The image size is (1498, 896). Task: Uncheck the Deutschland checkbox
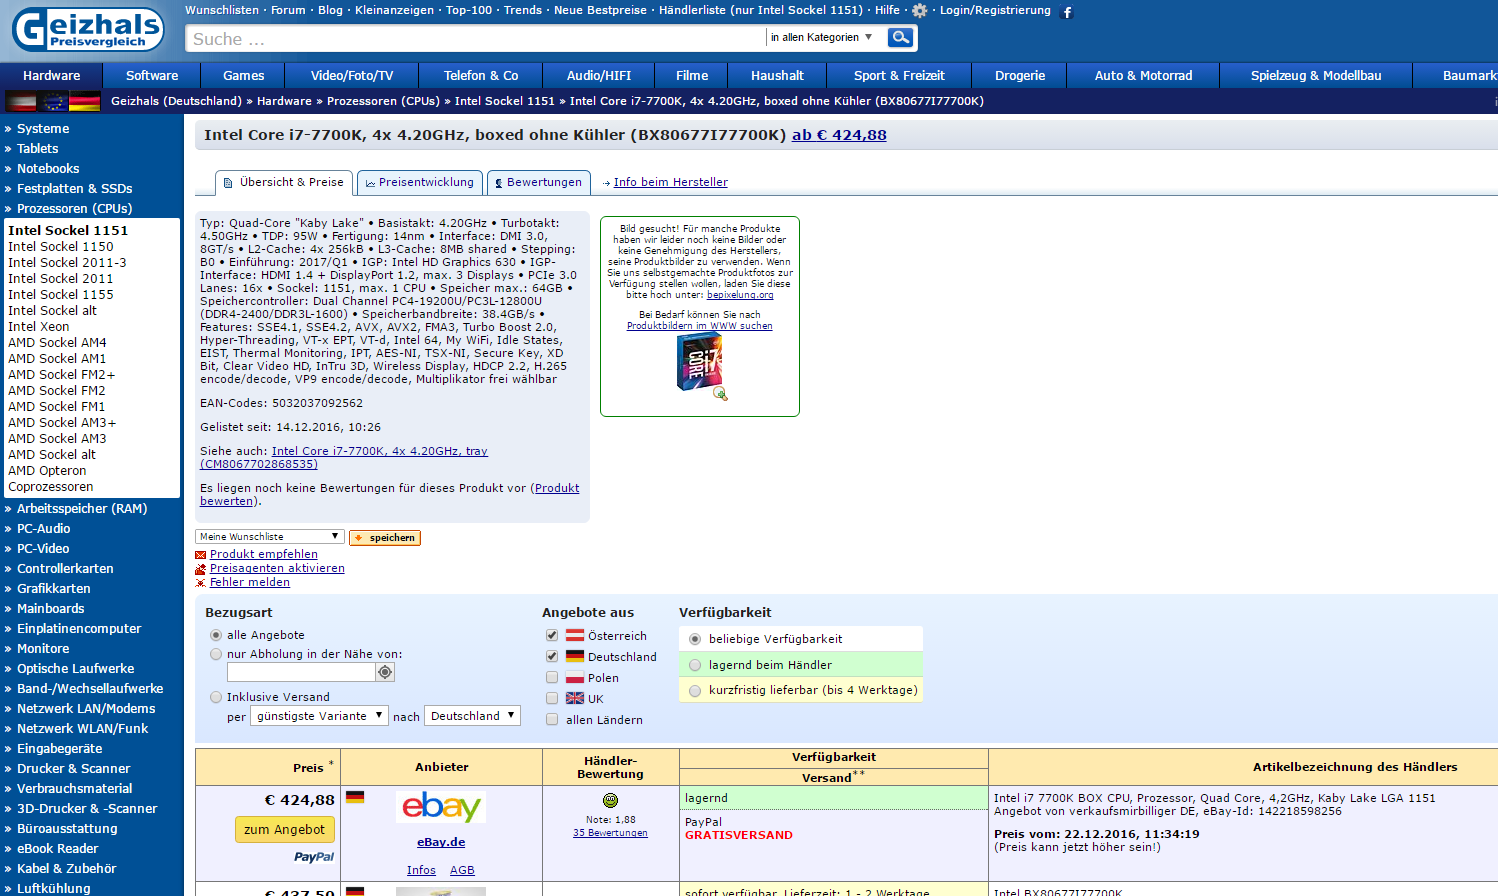tap(552, 656)
